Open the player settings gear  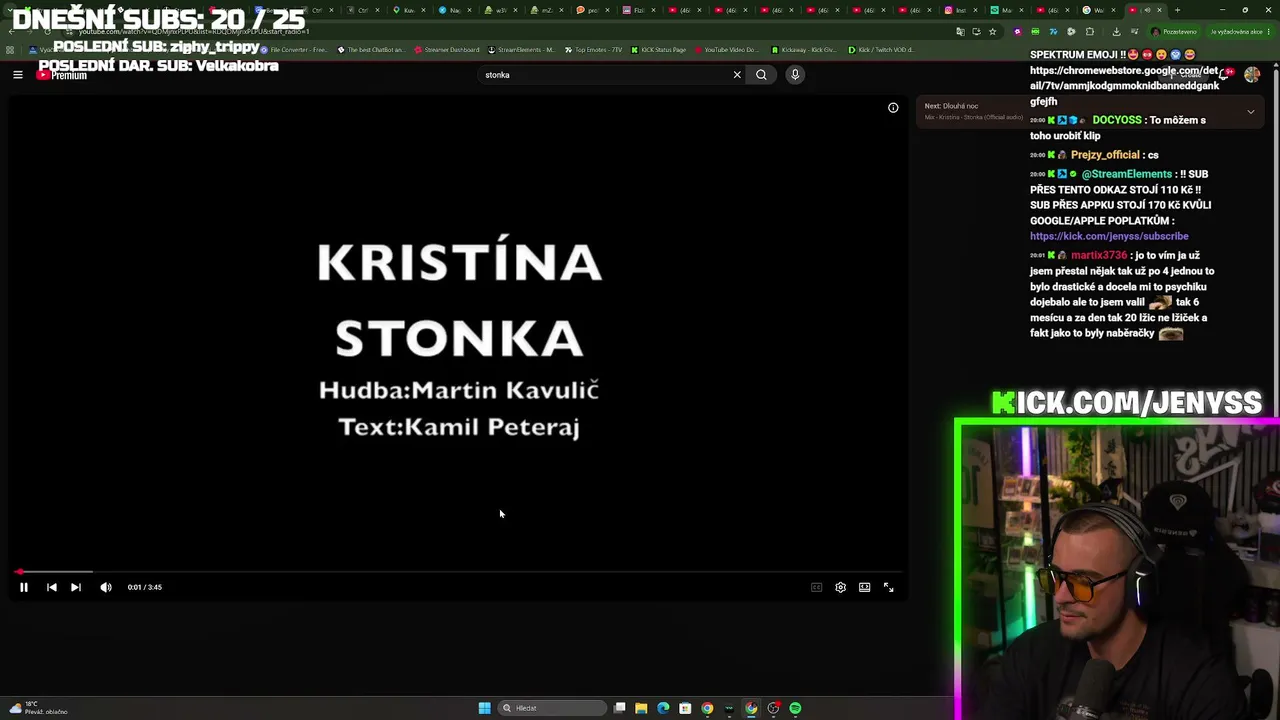(840, 587)
